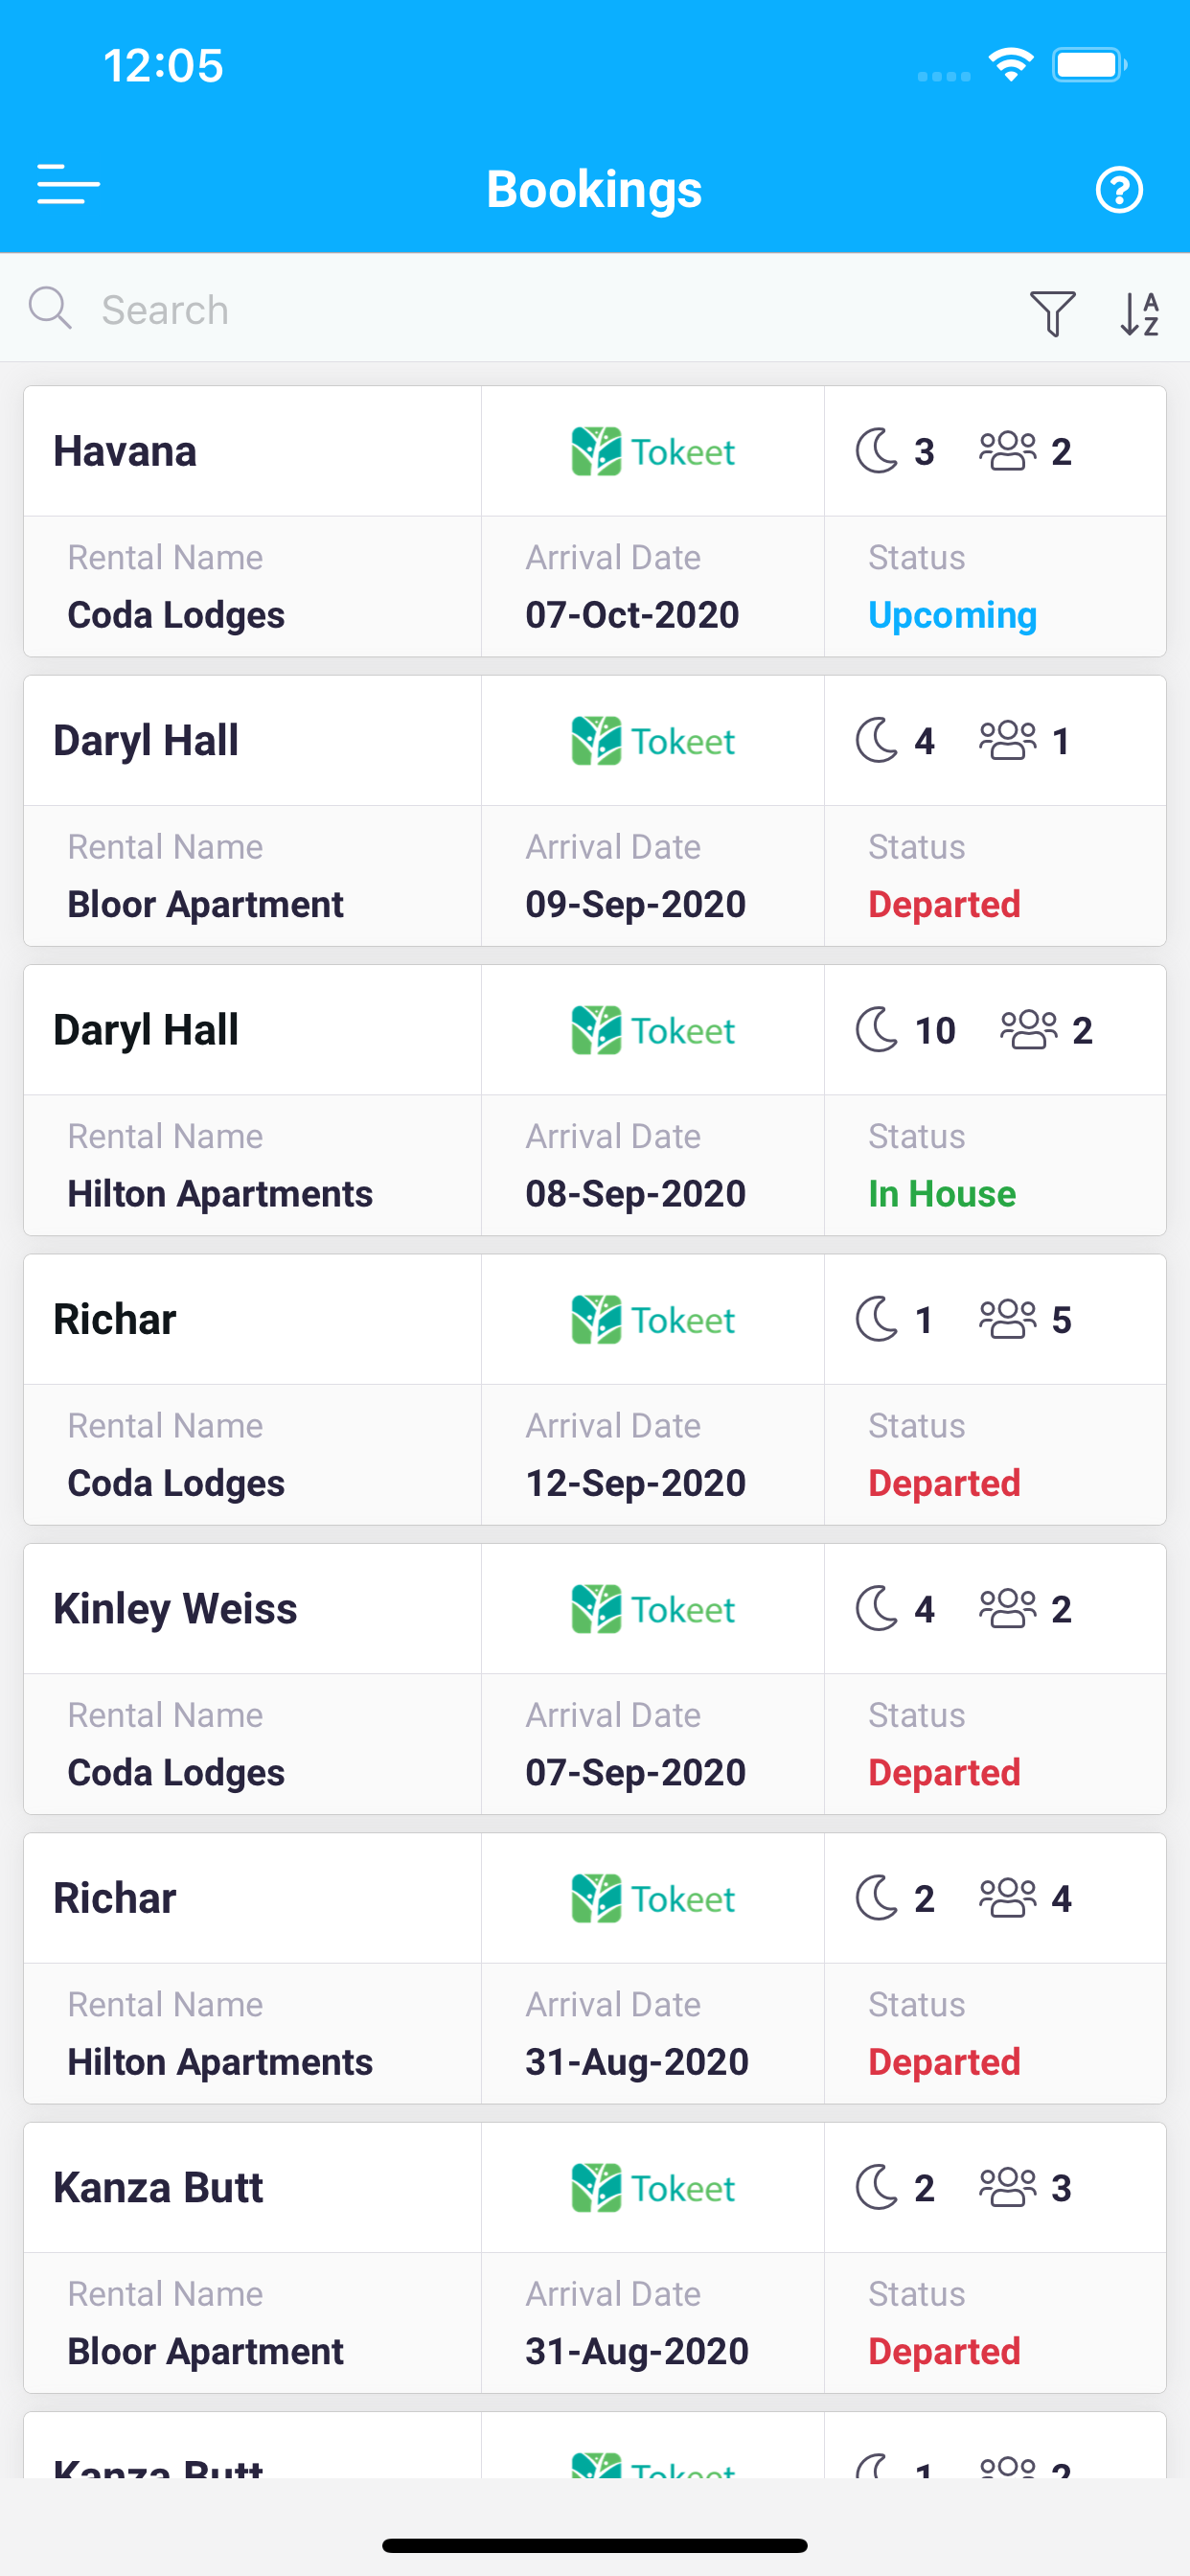Tap the search magnifier icon
The image size is (1190, 2576).
(50, 308)
